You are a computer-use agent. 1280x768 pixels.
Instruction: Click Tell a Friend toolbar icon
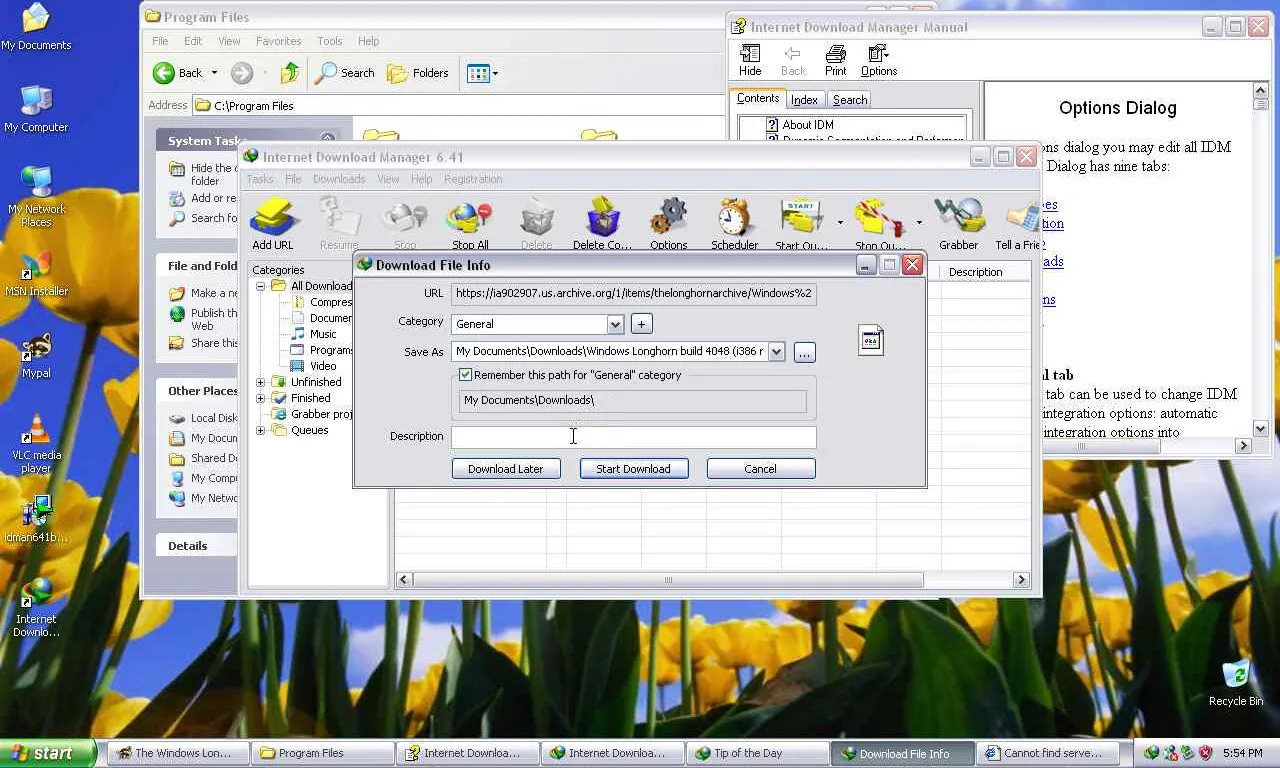1018,222
